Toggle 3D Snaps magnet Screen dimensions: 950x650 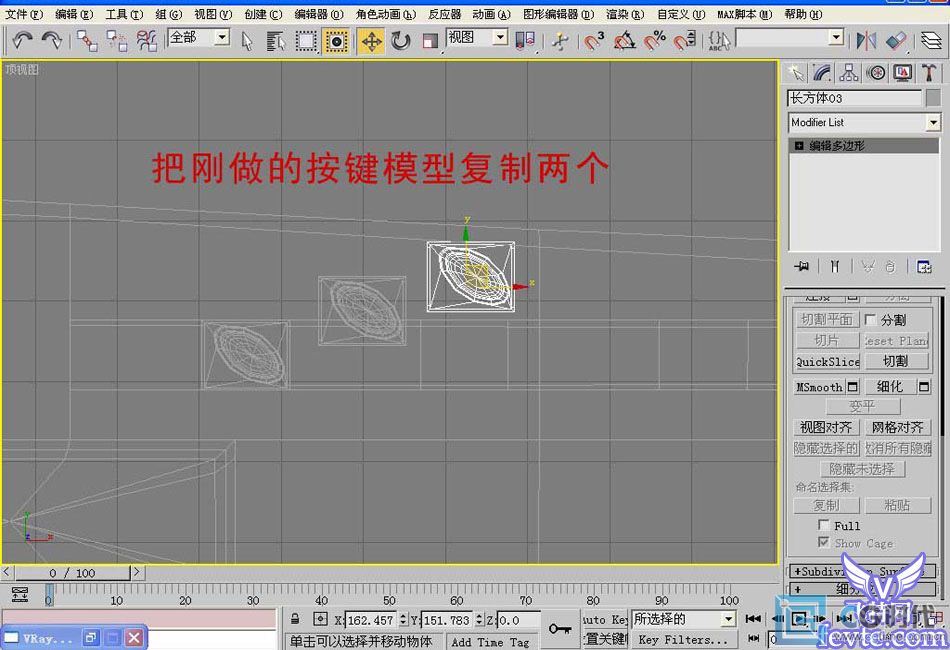pyautogui.click(x=594, y=41)
